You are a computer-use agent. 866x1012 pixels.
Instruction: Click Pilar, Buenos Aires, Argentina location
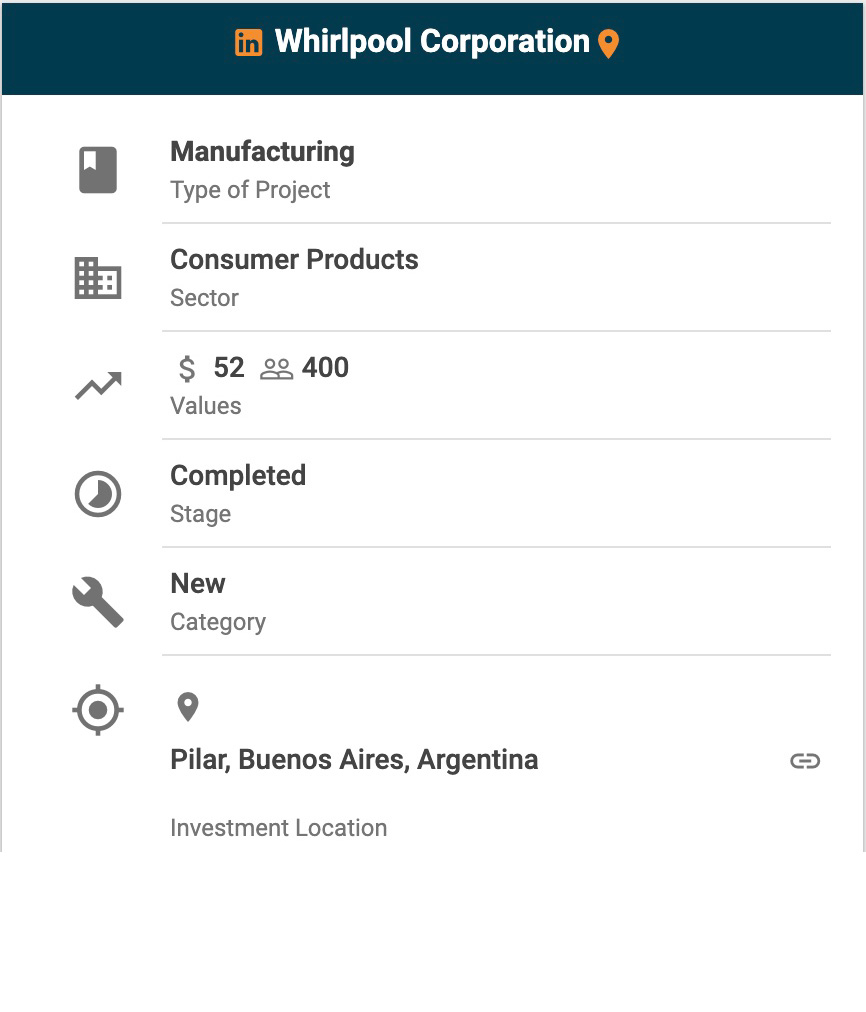point(354,760)
